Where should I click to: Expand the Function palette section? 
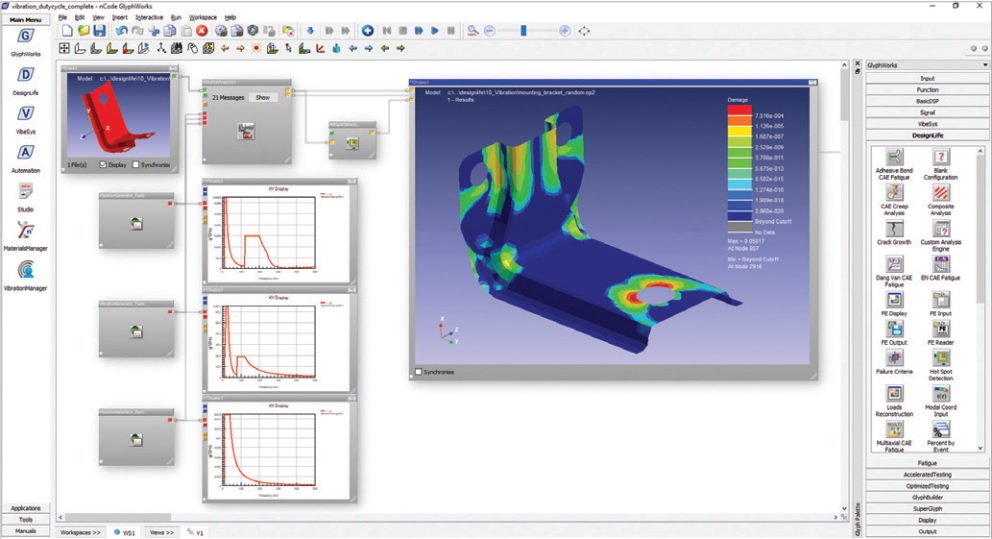[927, 89]
